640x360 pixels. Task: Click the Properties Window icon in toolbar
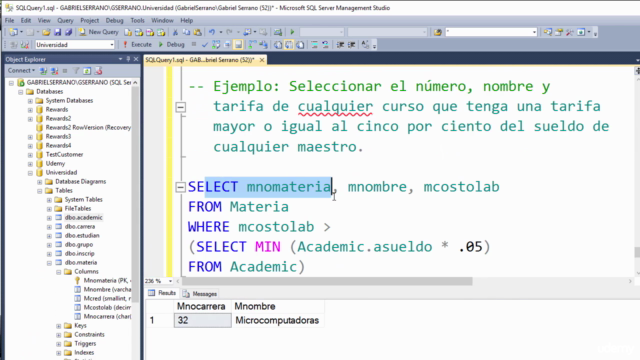click(x=559, y=32)
